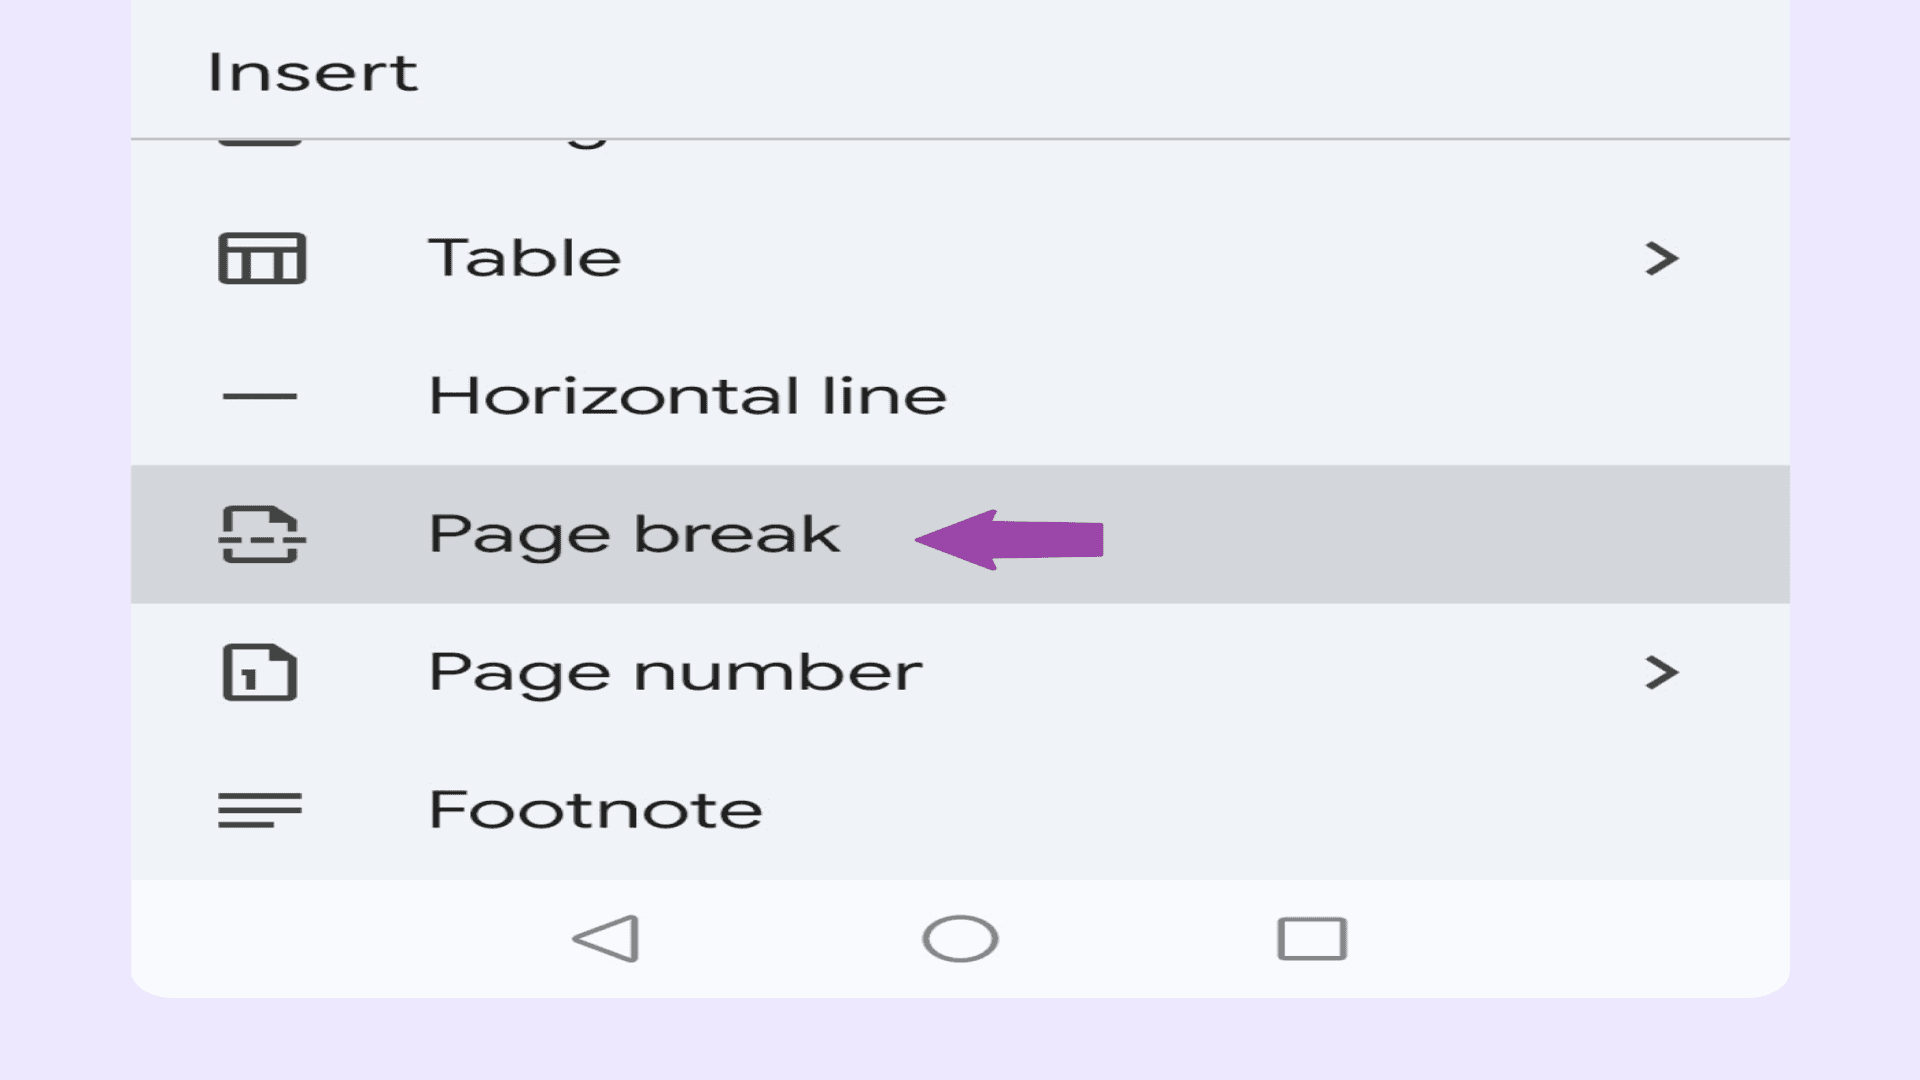This screenshot has height=1080, width=1920.
Task: Press the Android back button
Action: (605, 938)
